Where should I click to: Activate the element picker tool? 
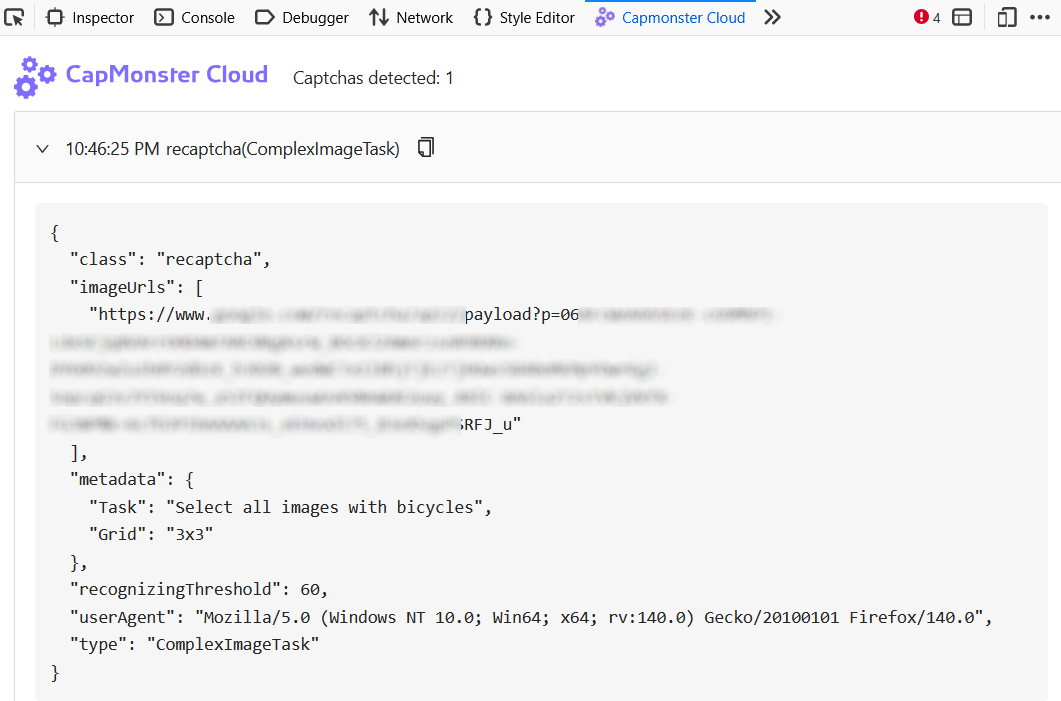pos(14,17)
